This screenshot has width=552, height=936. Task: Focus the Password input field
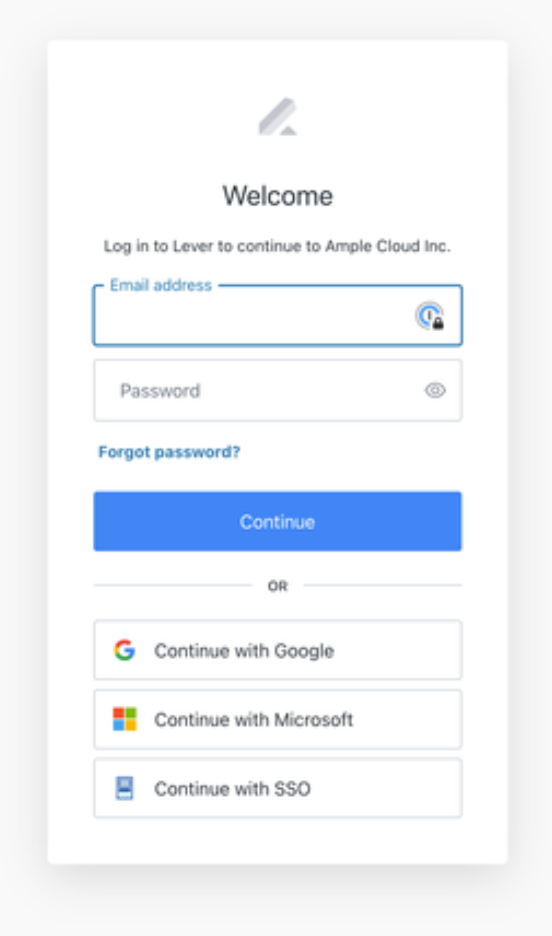[277, 390]
